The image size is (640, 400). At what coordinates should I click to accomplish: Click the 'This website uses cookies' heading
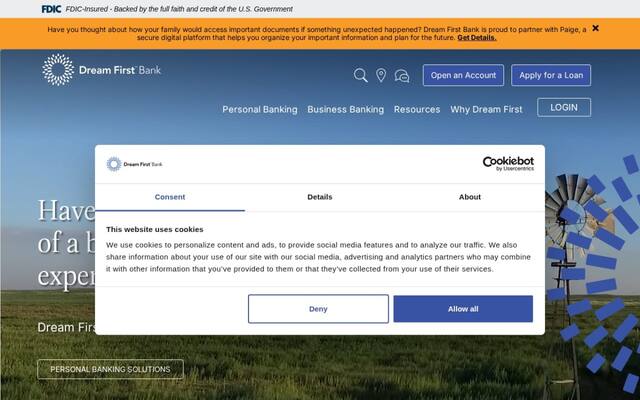coord(155,229)
